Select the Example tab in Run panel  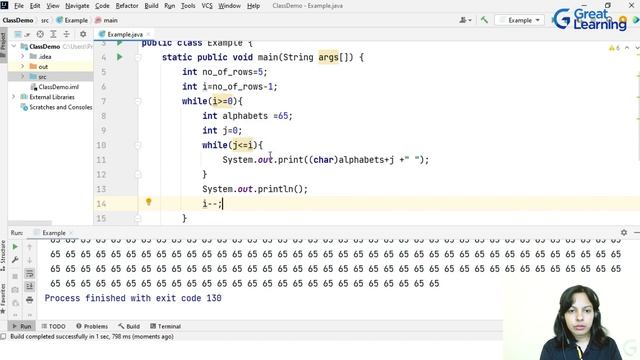pos(53,233)
